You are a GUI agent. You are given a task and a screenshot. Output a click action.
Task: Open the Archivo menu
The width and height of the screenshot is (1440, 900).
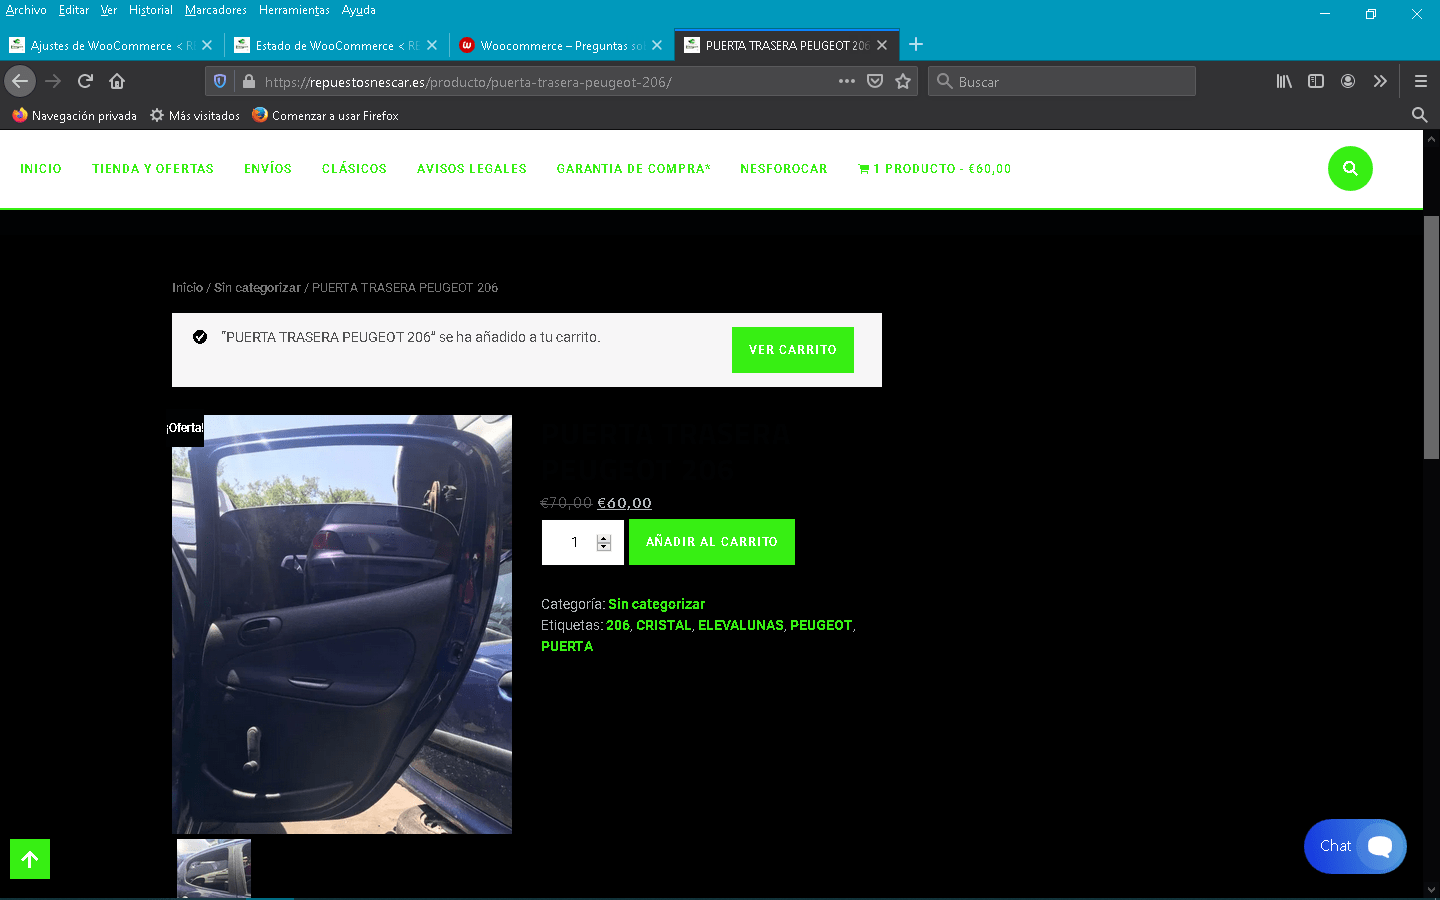click(x=26, y=10)
